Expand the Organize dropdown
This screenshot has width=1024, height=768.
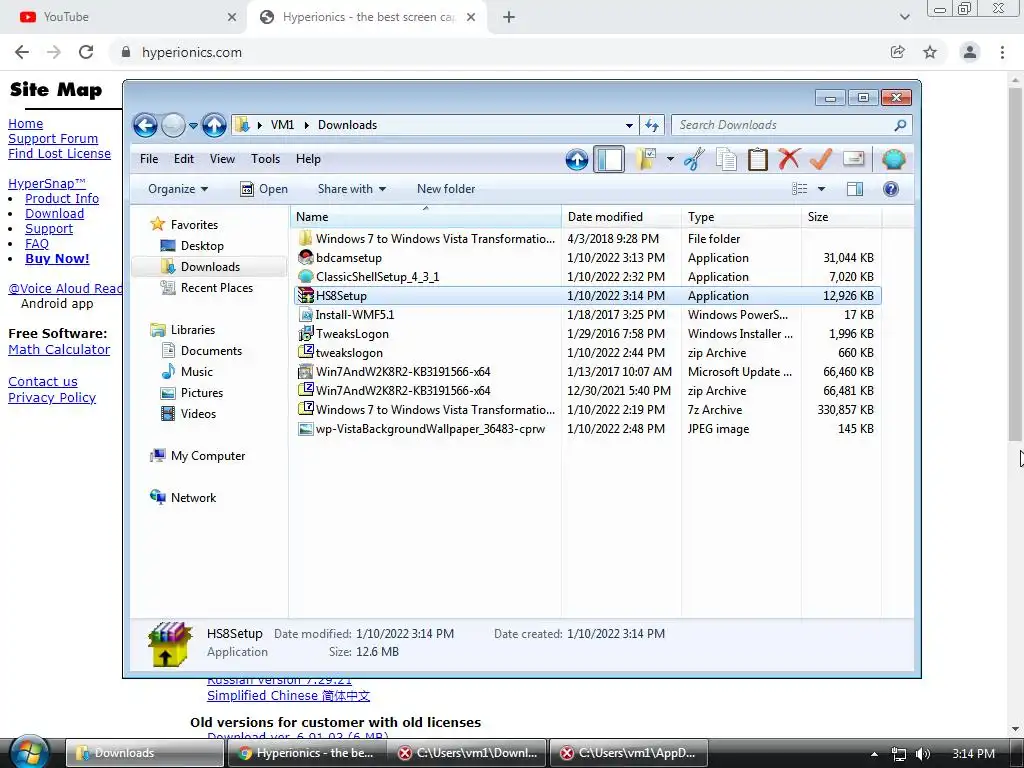(x=178, y=189)
